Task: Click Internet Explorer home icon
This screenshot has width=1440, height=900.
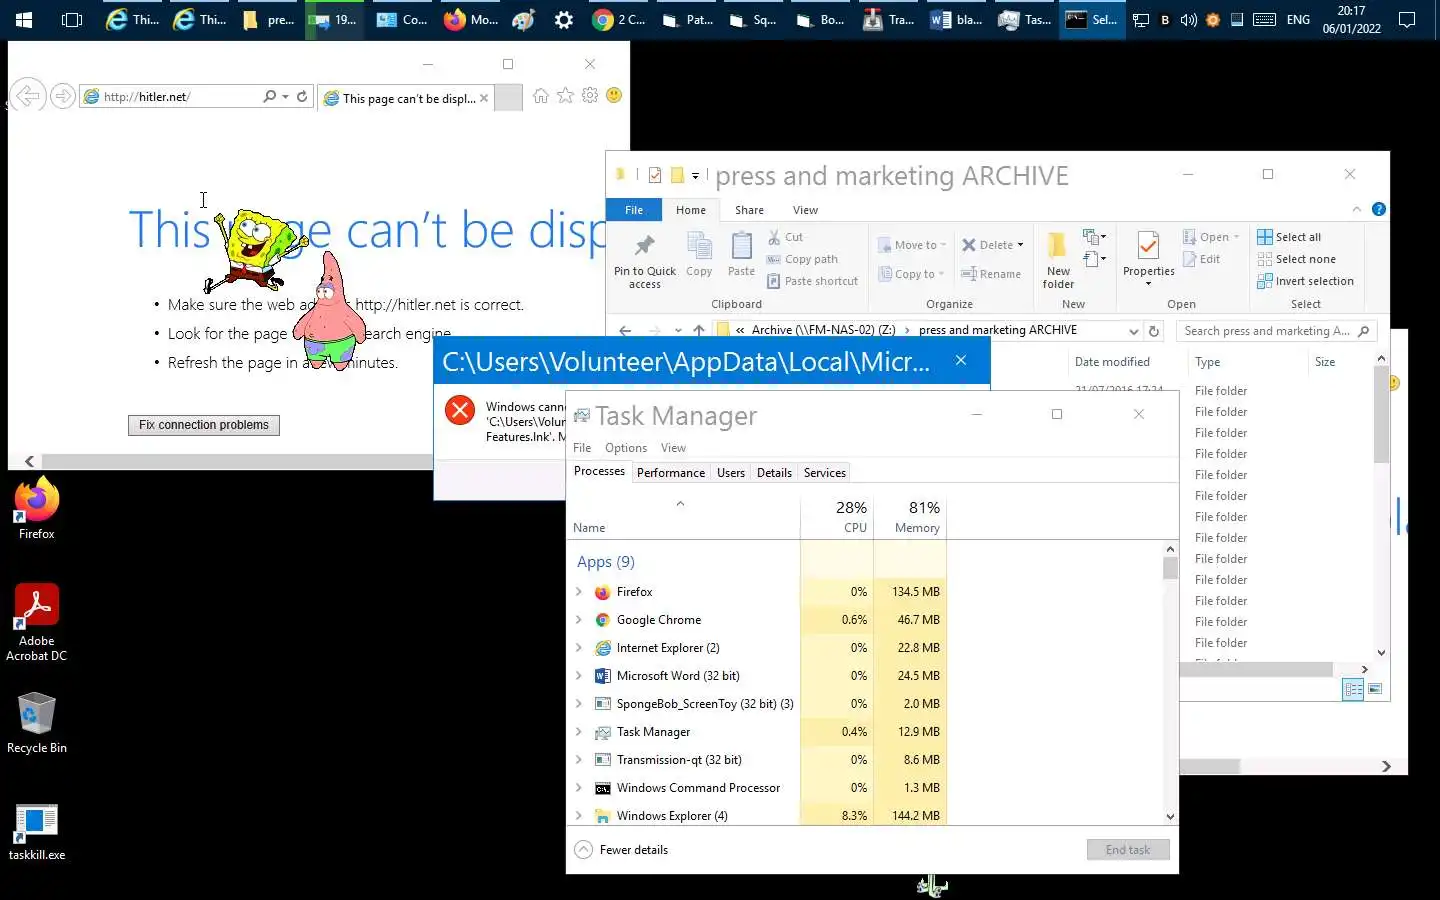Action: tap(541, 96)
